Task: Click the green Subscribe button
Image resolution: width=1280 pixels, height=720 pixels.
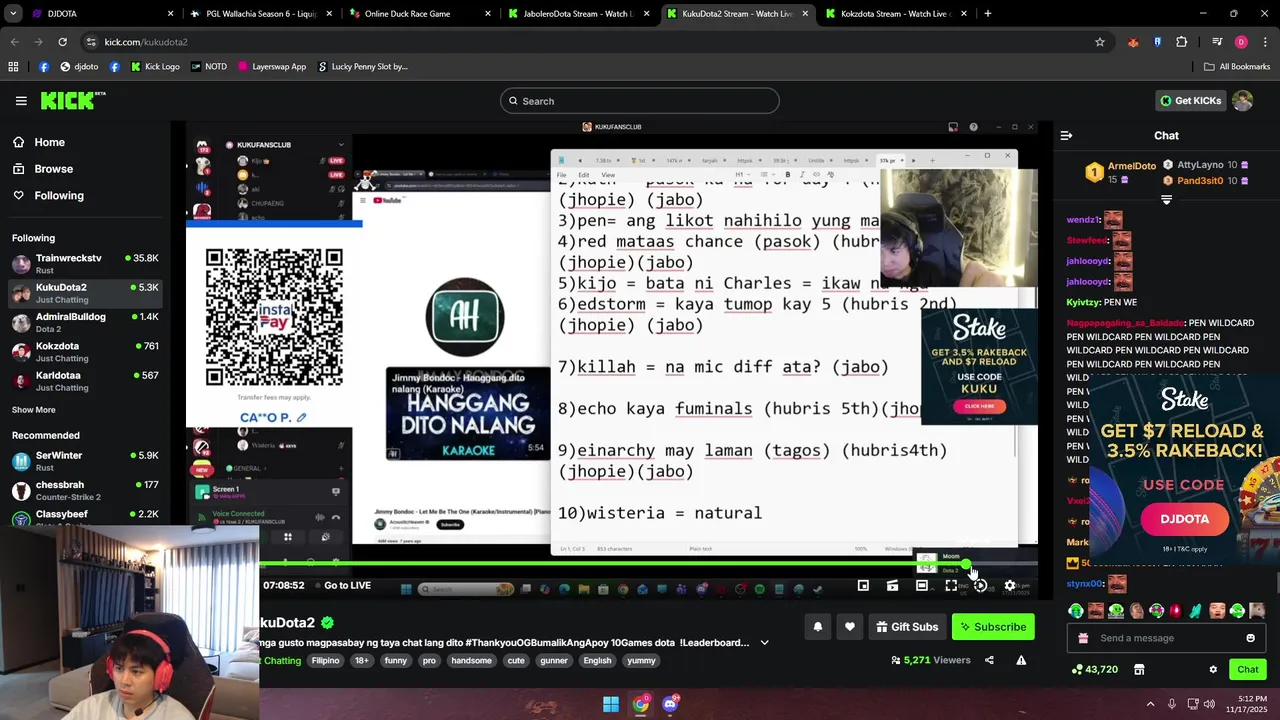Action: click(x=993, y=627)
